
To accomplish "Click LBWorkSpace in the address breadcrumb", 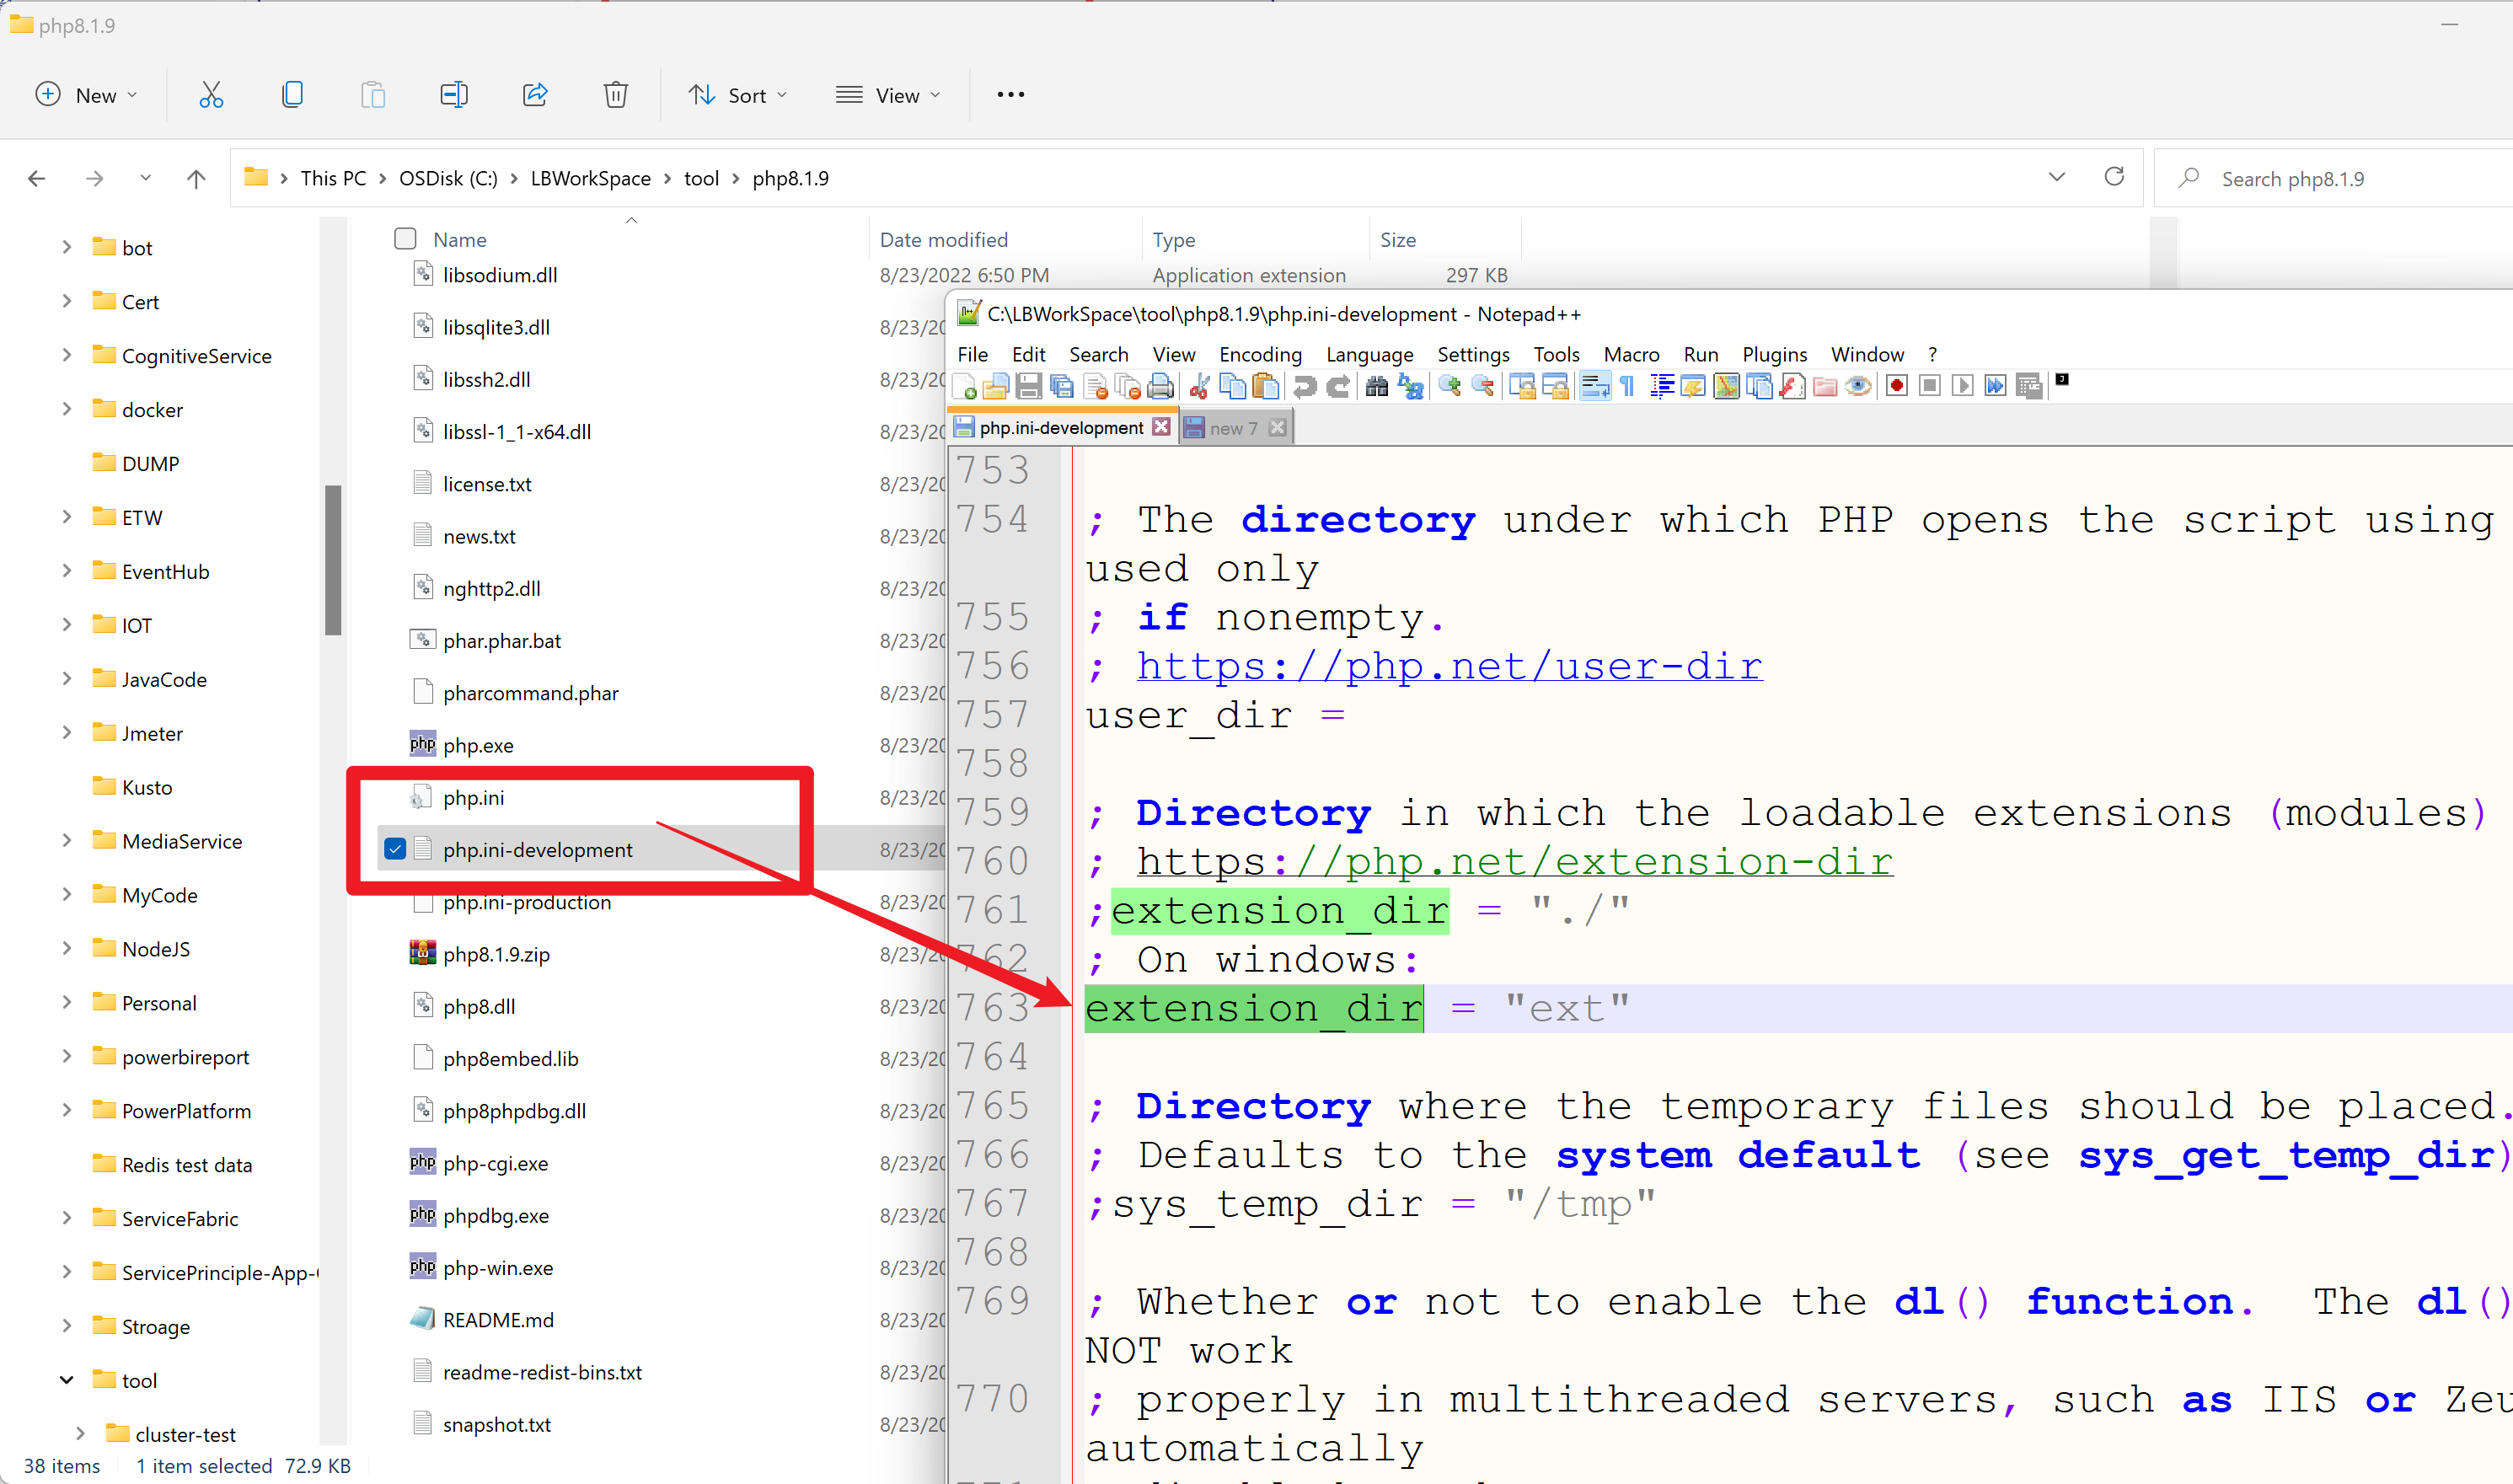I will coord(590,179).
